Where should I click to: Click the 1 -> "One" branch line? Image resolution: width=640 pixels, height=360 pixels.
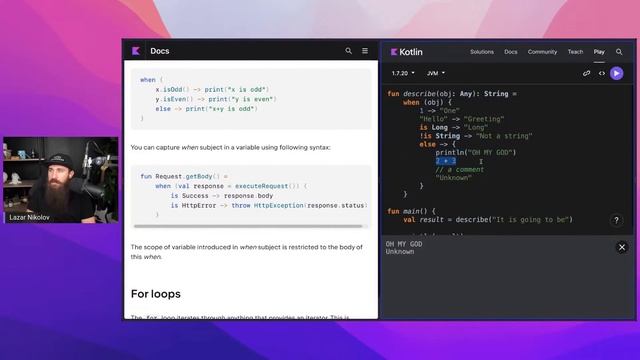tap(440, 111)
